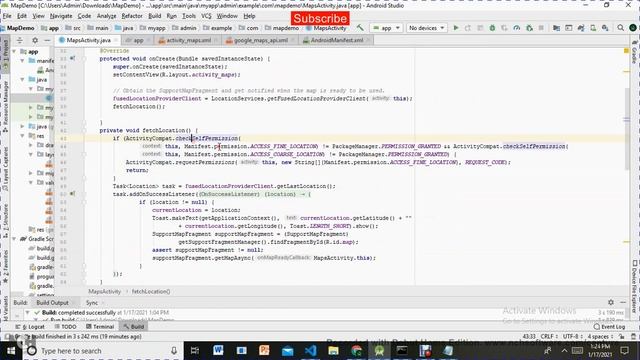Collapse the res folder node
This screenshot has height=360, width=640.
click(22, 136)
